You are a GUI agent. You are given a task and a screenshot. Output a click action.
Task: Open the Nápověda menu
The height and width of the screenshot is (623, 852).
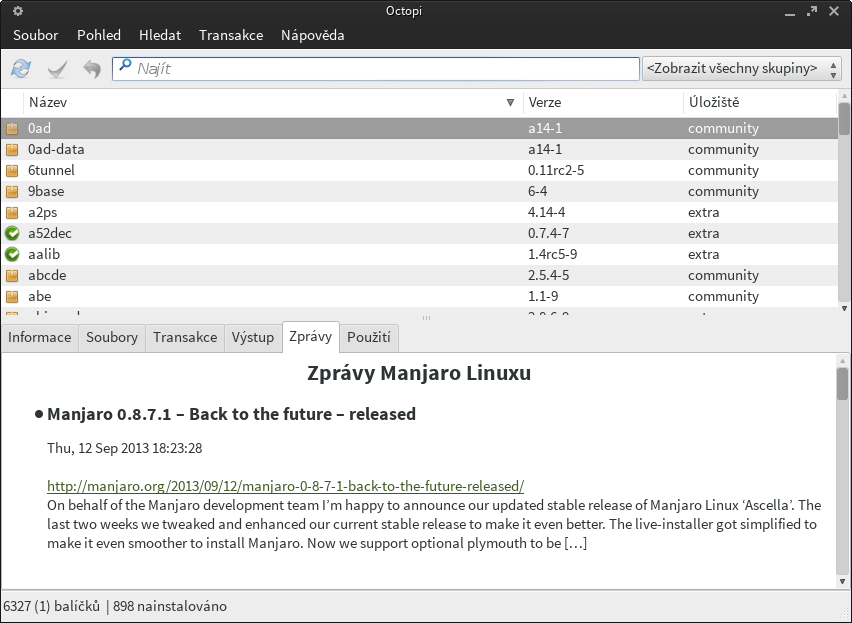click(x=312, y=35)
